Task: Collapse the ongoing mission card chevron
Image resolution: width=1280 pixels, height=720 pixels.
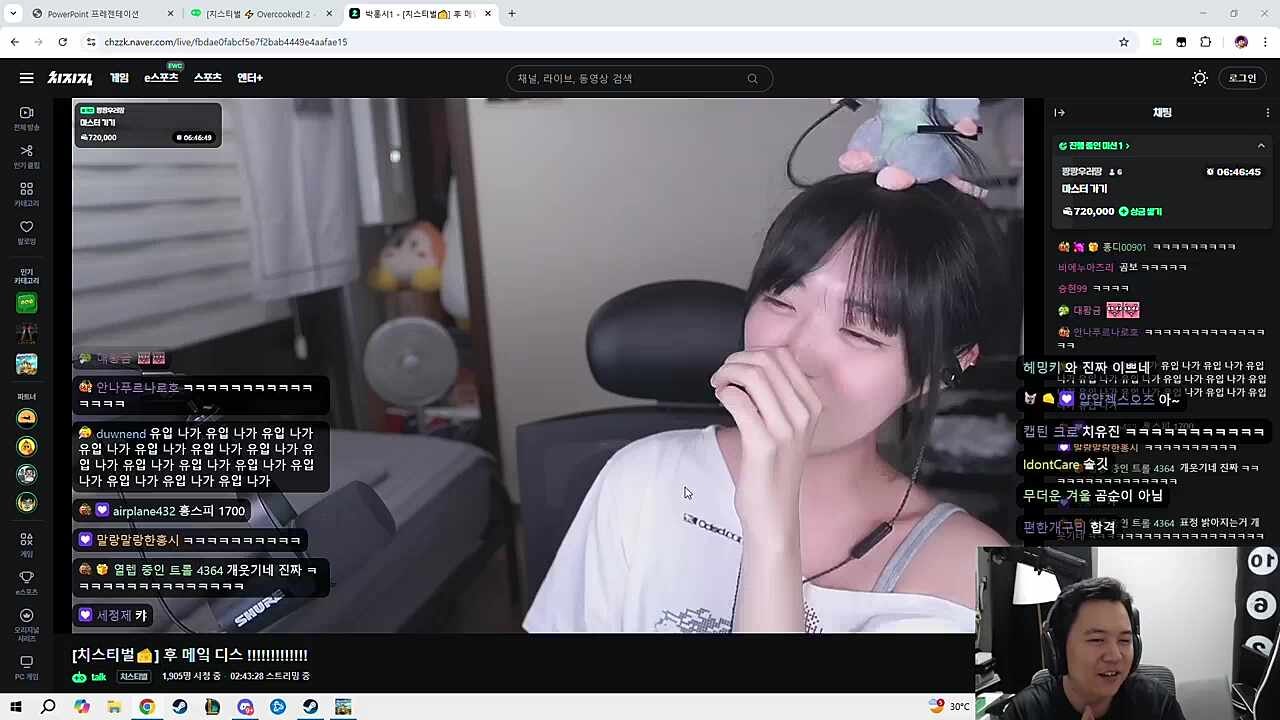Action: click(1261, 146)
